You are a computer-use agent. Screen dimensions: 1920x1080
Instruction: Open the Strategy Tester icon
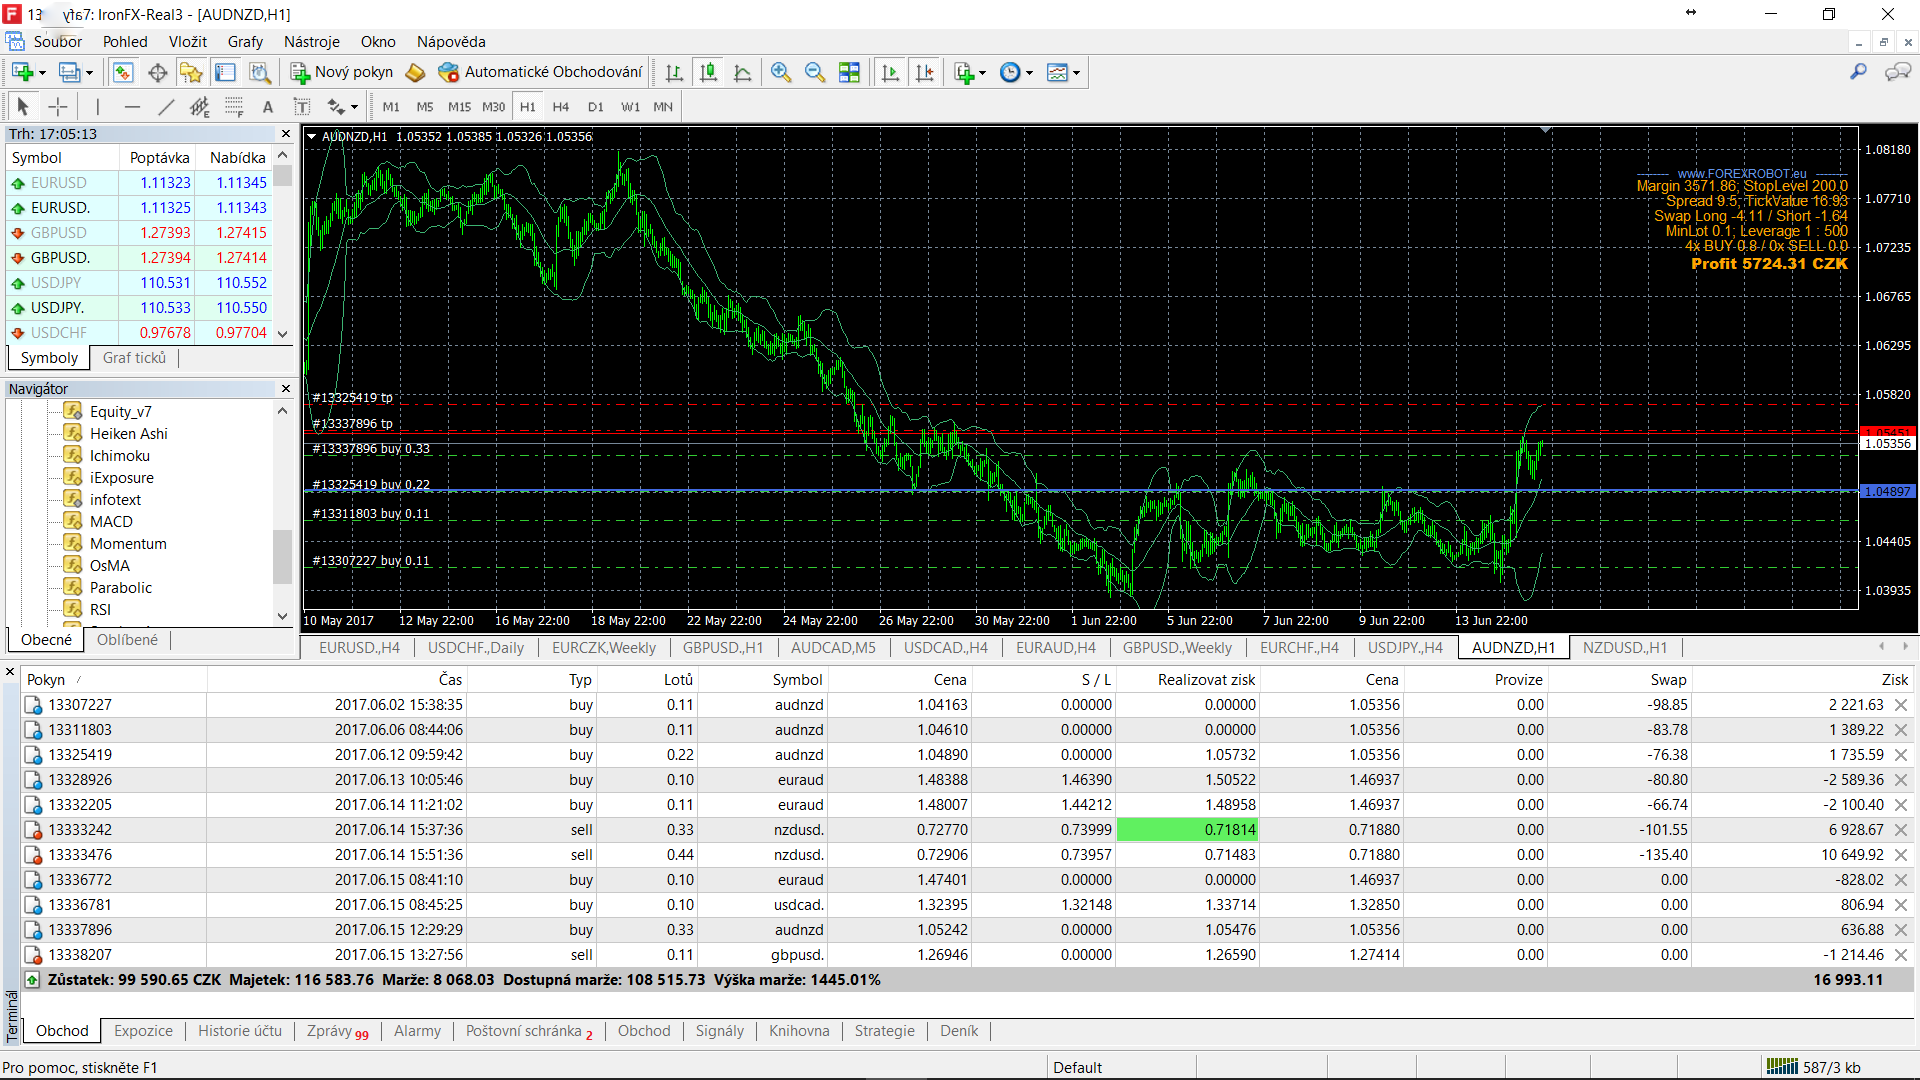click(260, 72)
